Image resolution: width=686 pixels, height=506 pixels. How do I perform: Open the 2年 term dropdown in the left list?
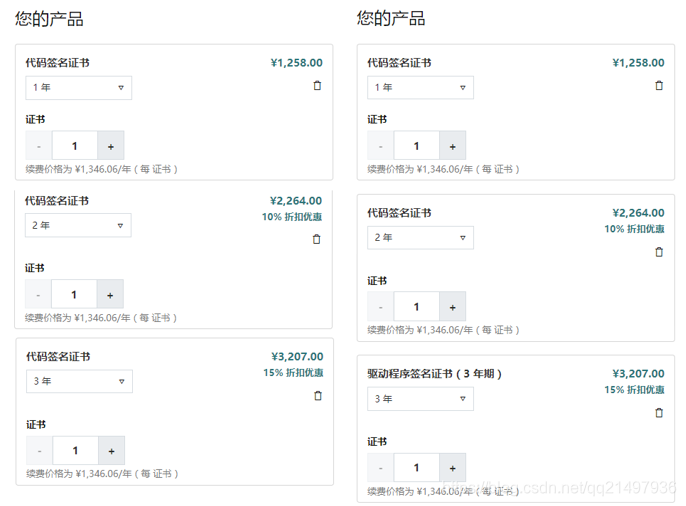(x=78, y=225)
